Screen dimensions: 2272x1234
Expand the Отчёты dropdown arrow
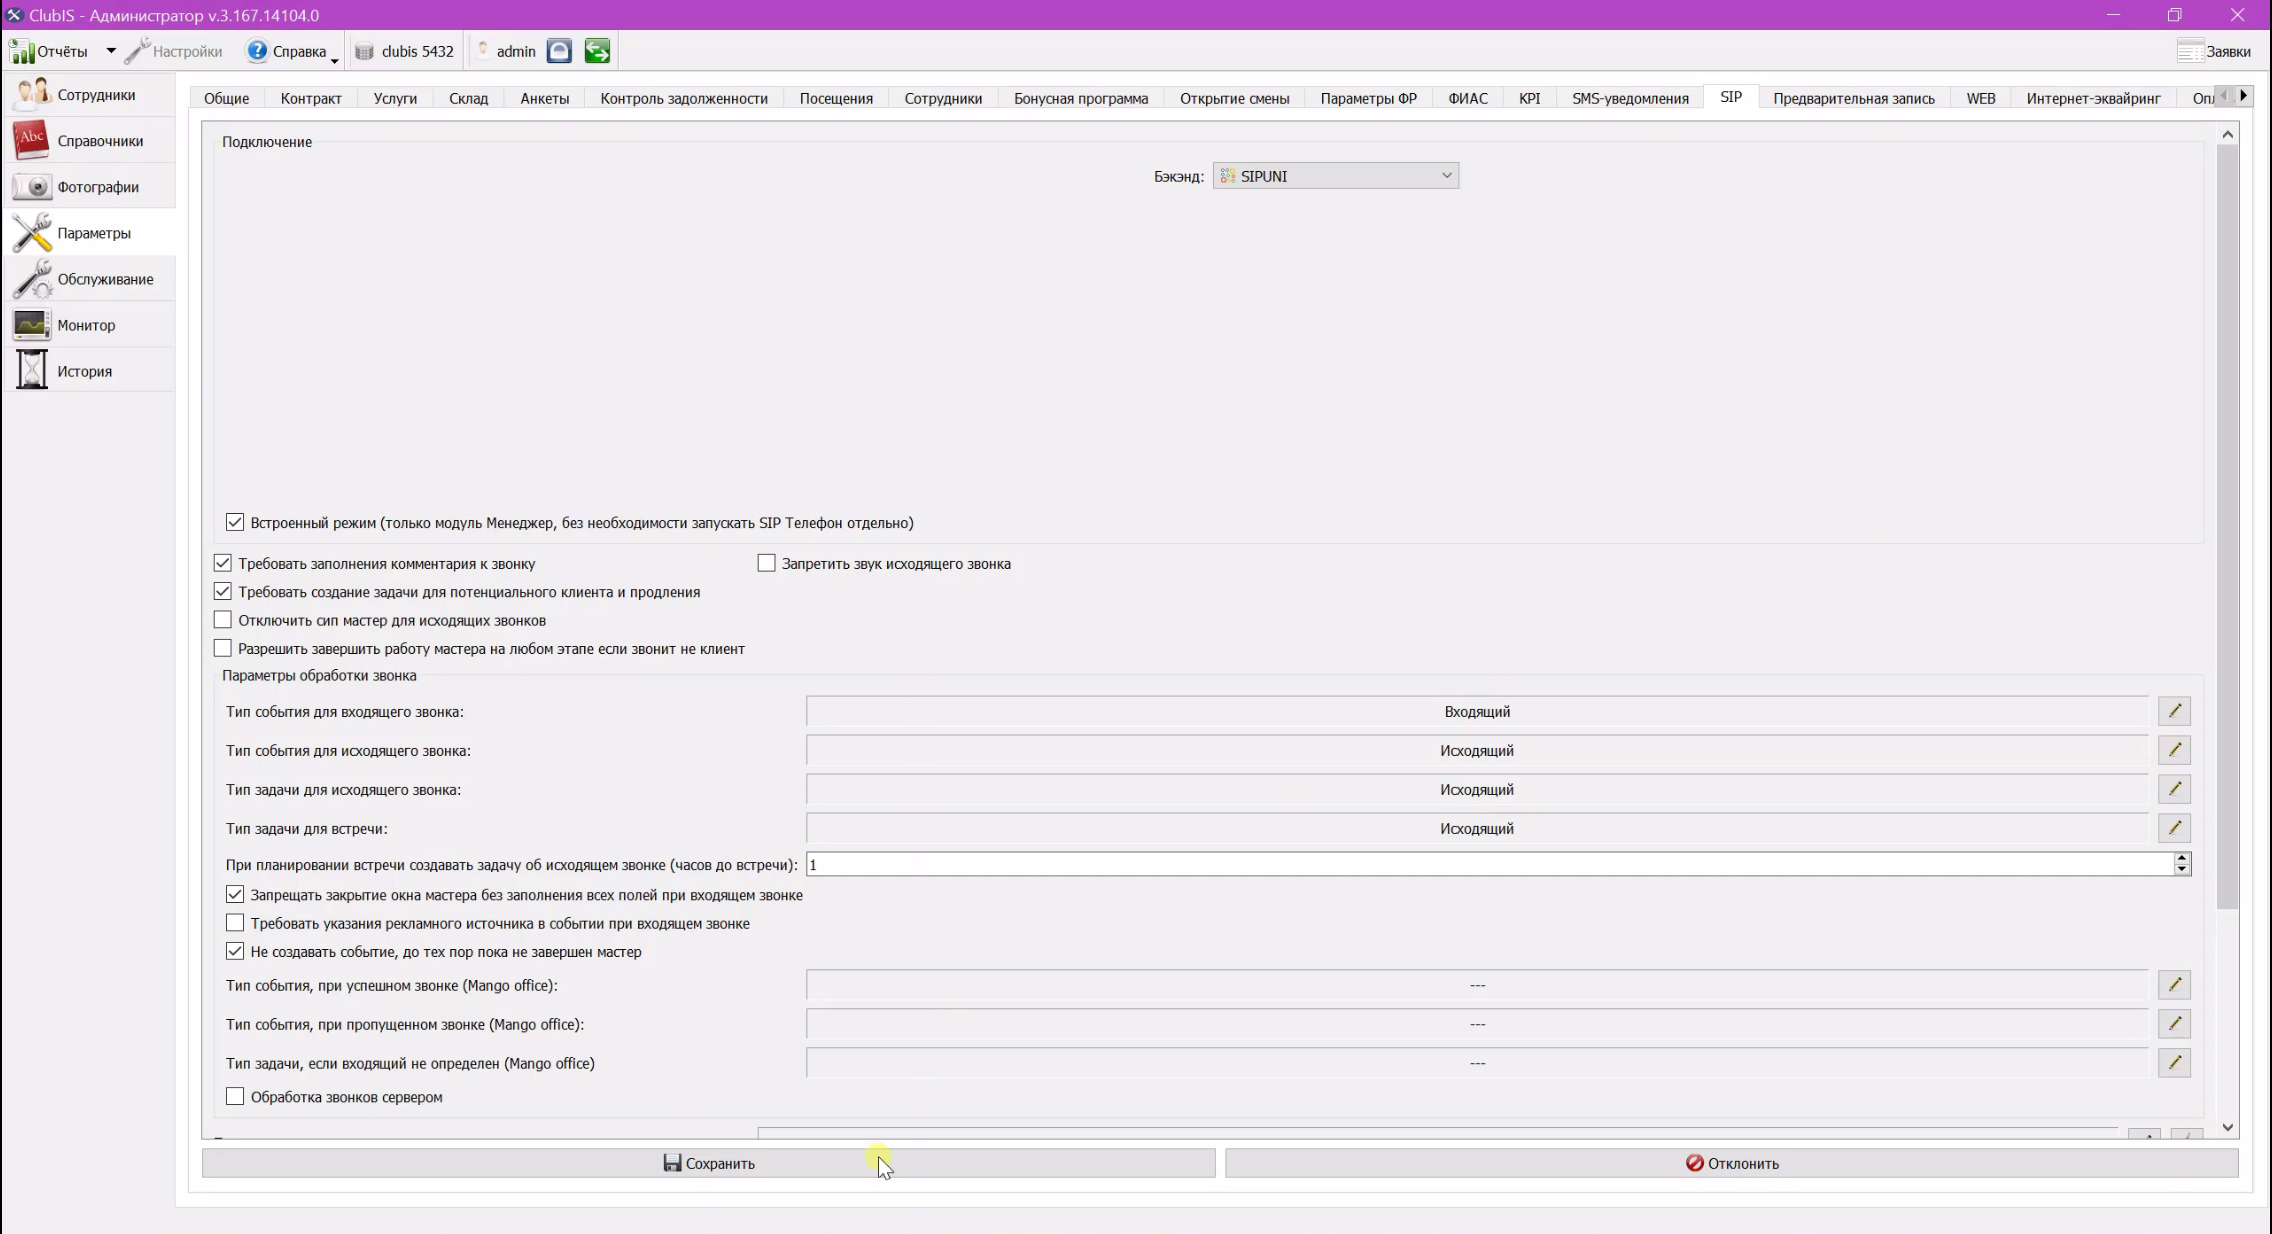tap(111, 51)
